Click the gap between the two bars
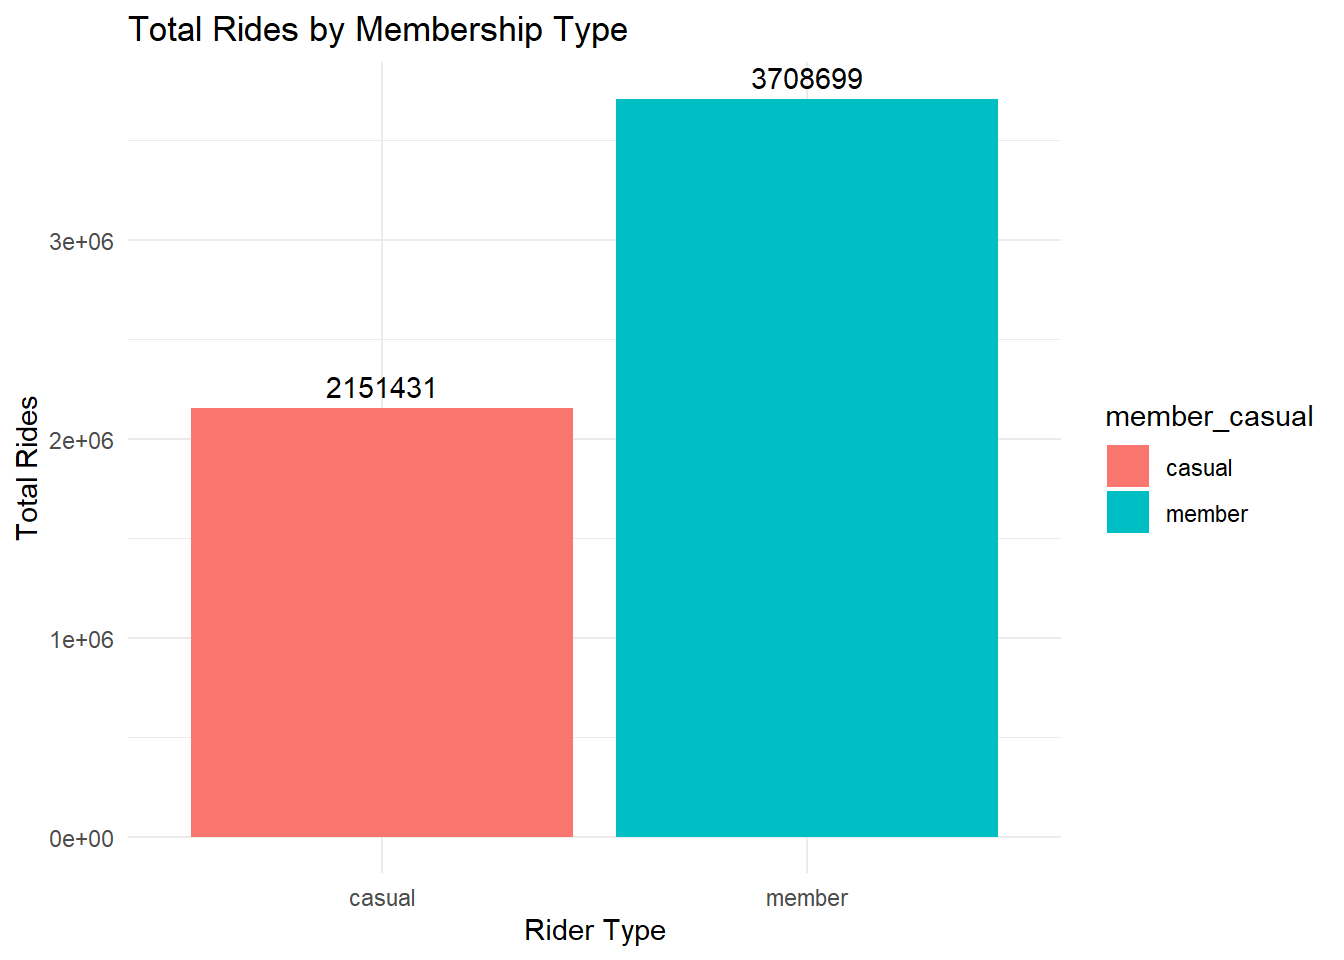The width and height of the screenshot is (1344, 960). click(x=594, y=620)
